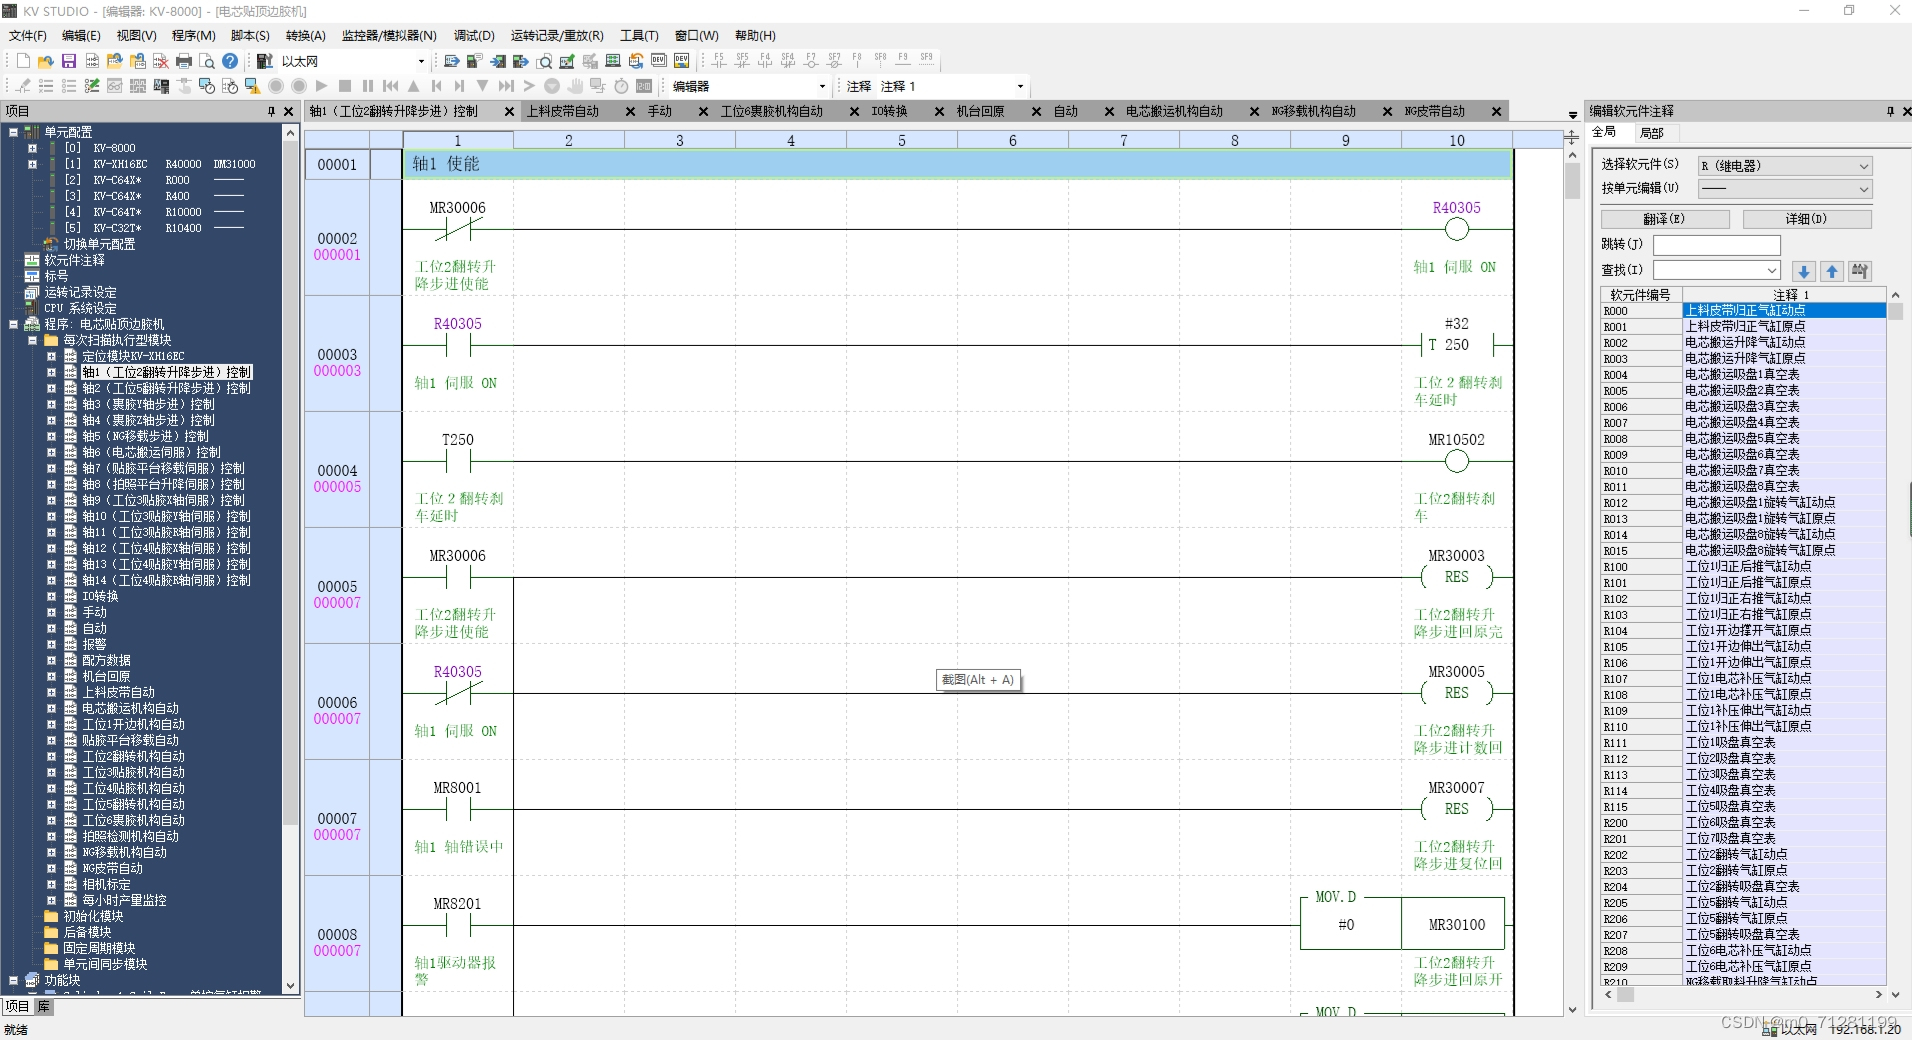
Task: Open the 转换(A) menu
Action: [306, 35]
